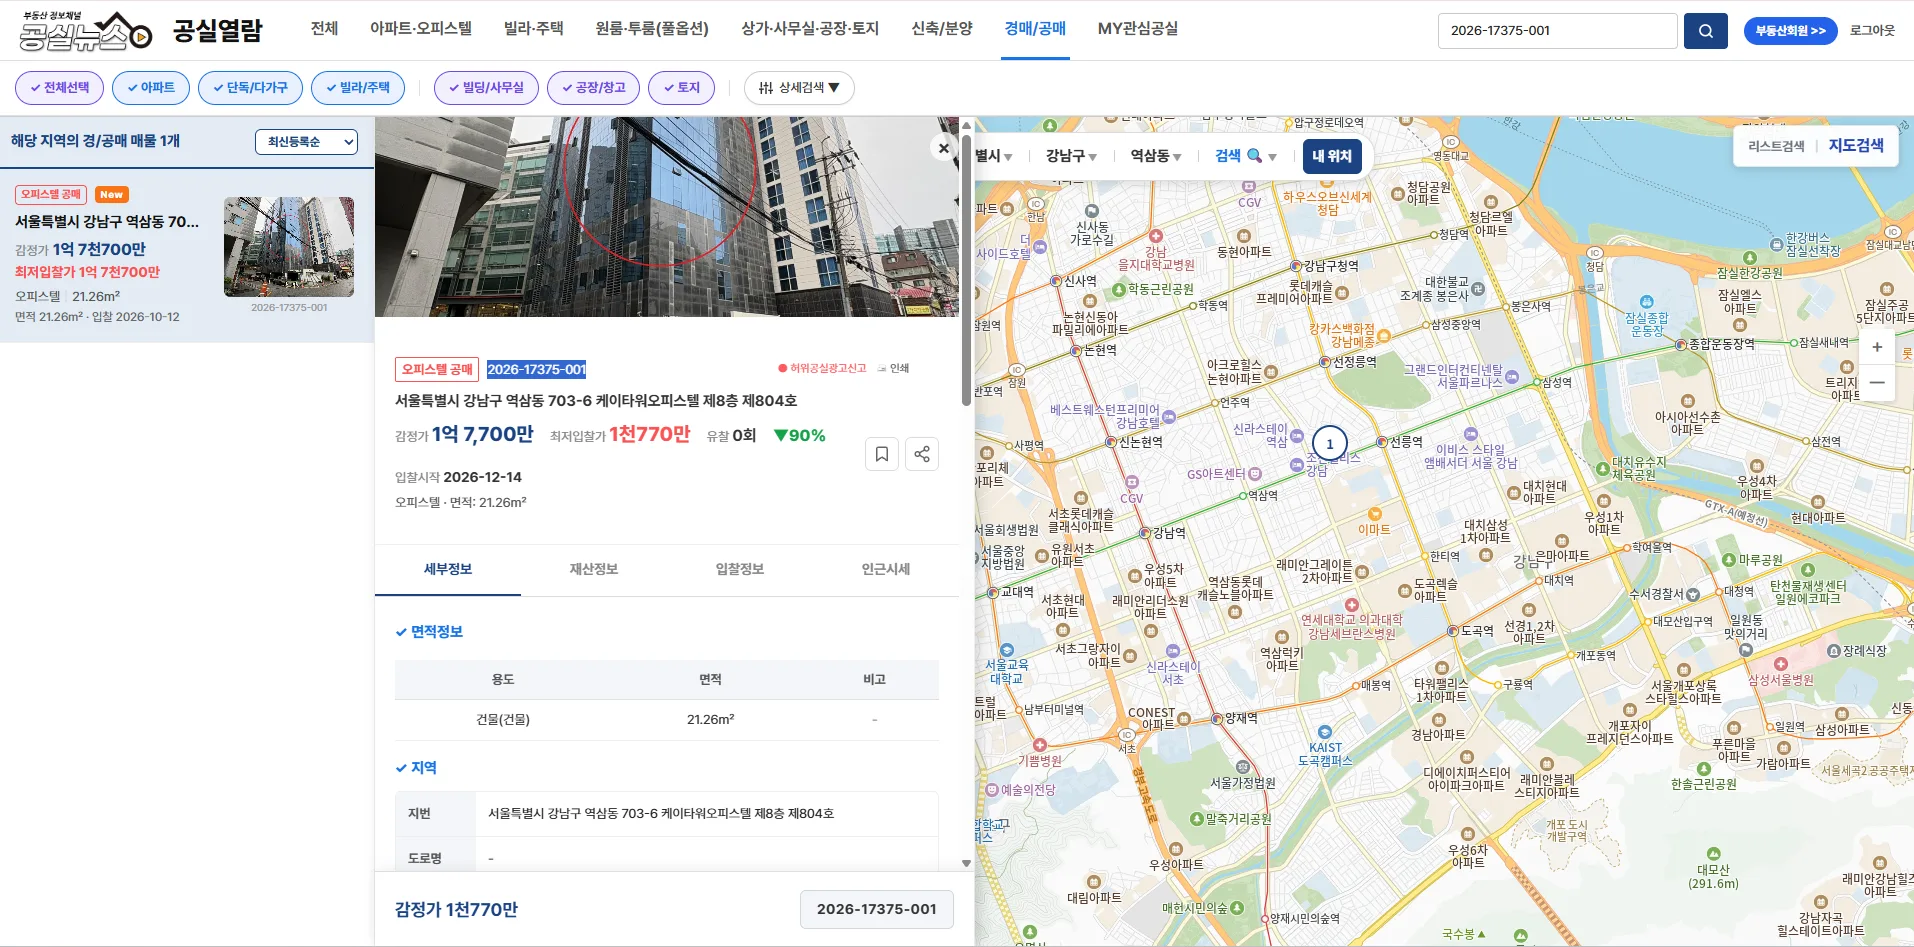Open the 원룸·투룸(풀옵션) menu
Image resolution: width=1914 pixels, height=947 pixels.
coord(652,28)
